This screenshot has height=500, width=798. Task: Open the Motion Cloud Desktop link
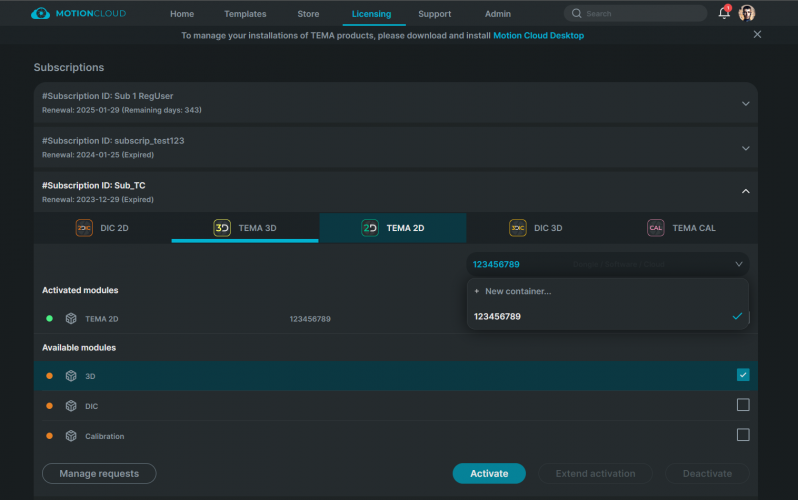[538, 36]
